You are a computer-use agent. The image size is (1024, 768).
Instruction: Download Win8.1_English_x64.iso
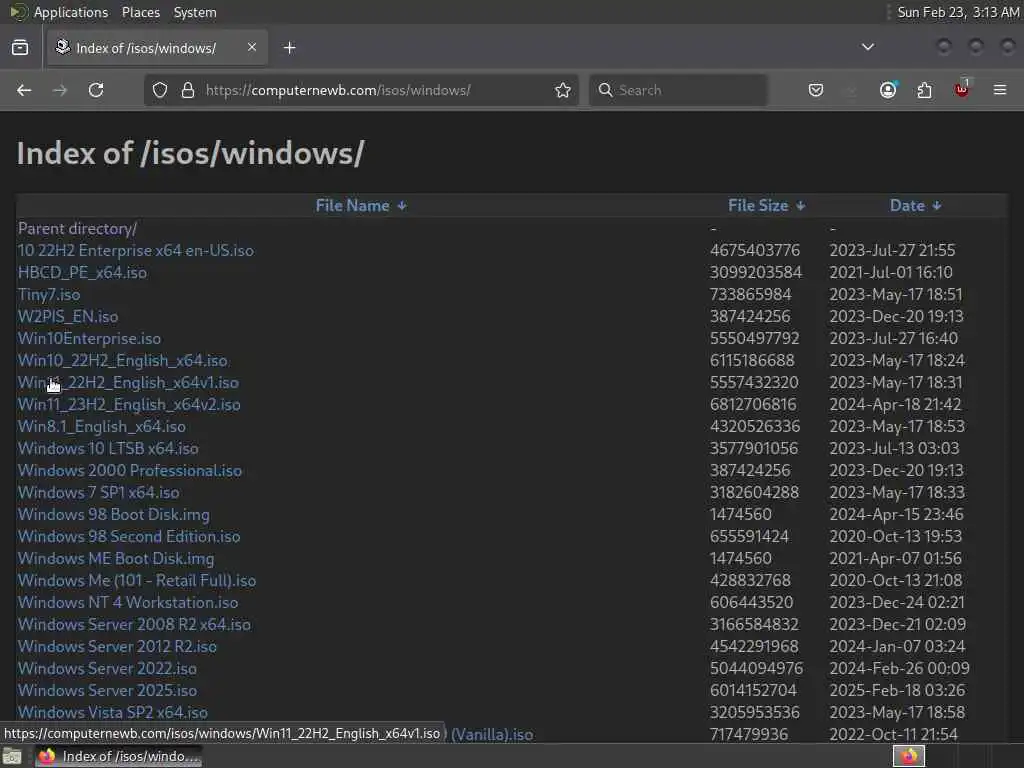(102, 426)
